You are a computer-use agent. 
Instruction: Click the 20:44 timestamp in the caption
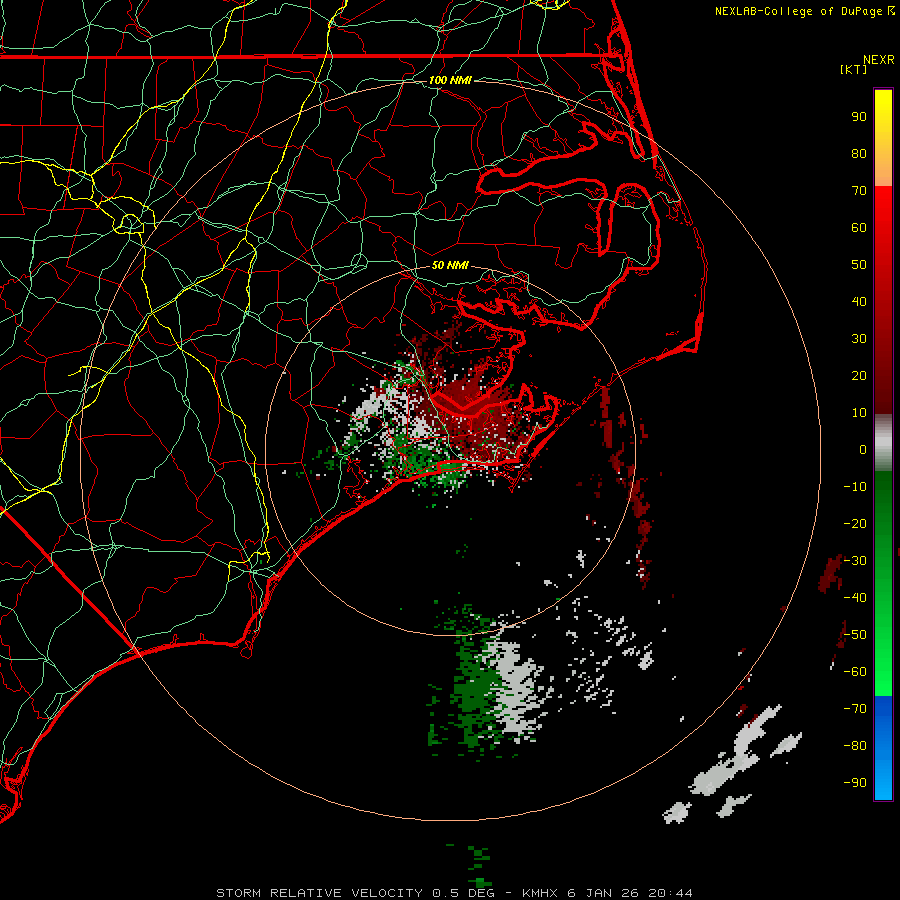[x=670, y=893]
